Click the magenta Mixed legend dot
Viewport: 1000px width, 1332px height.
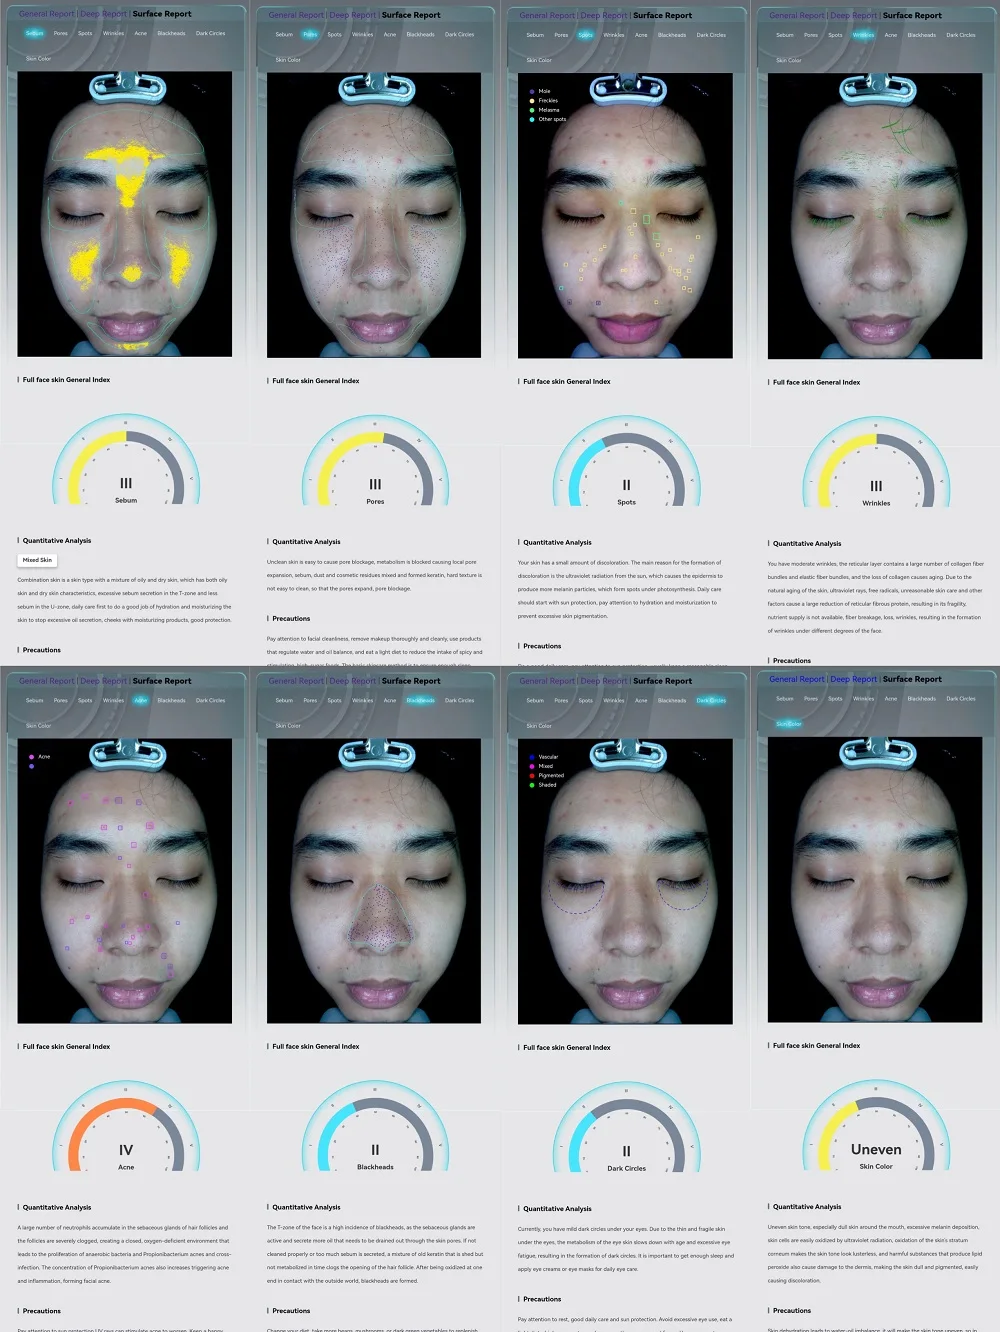point(532,766)
